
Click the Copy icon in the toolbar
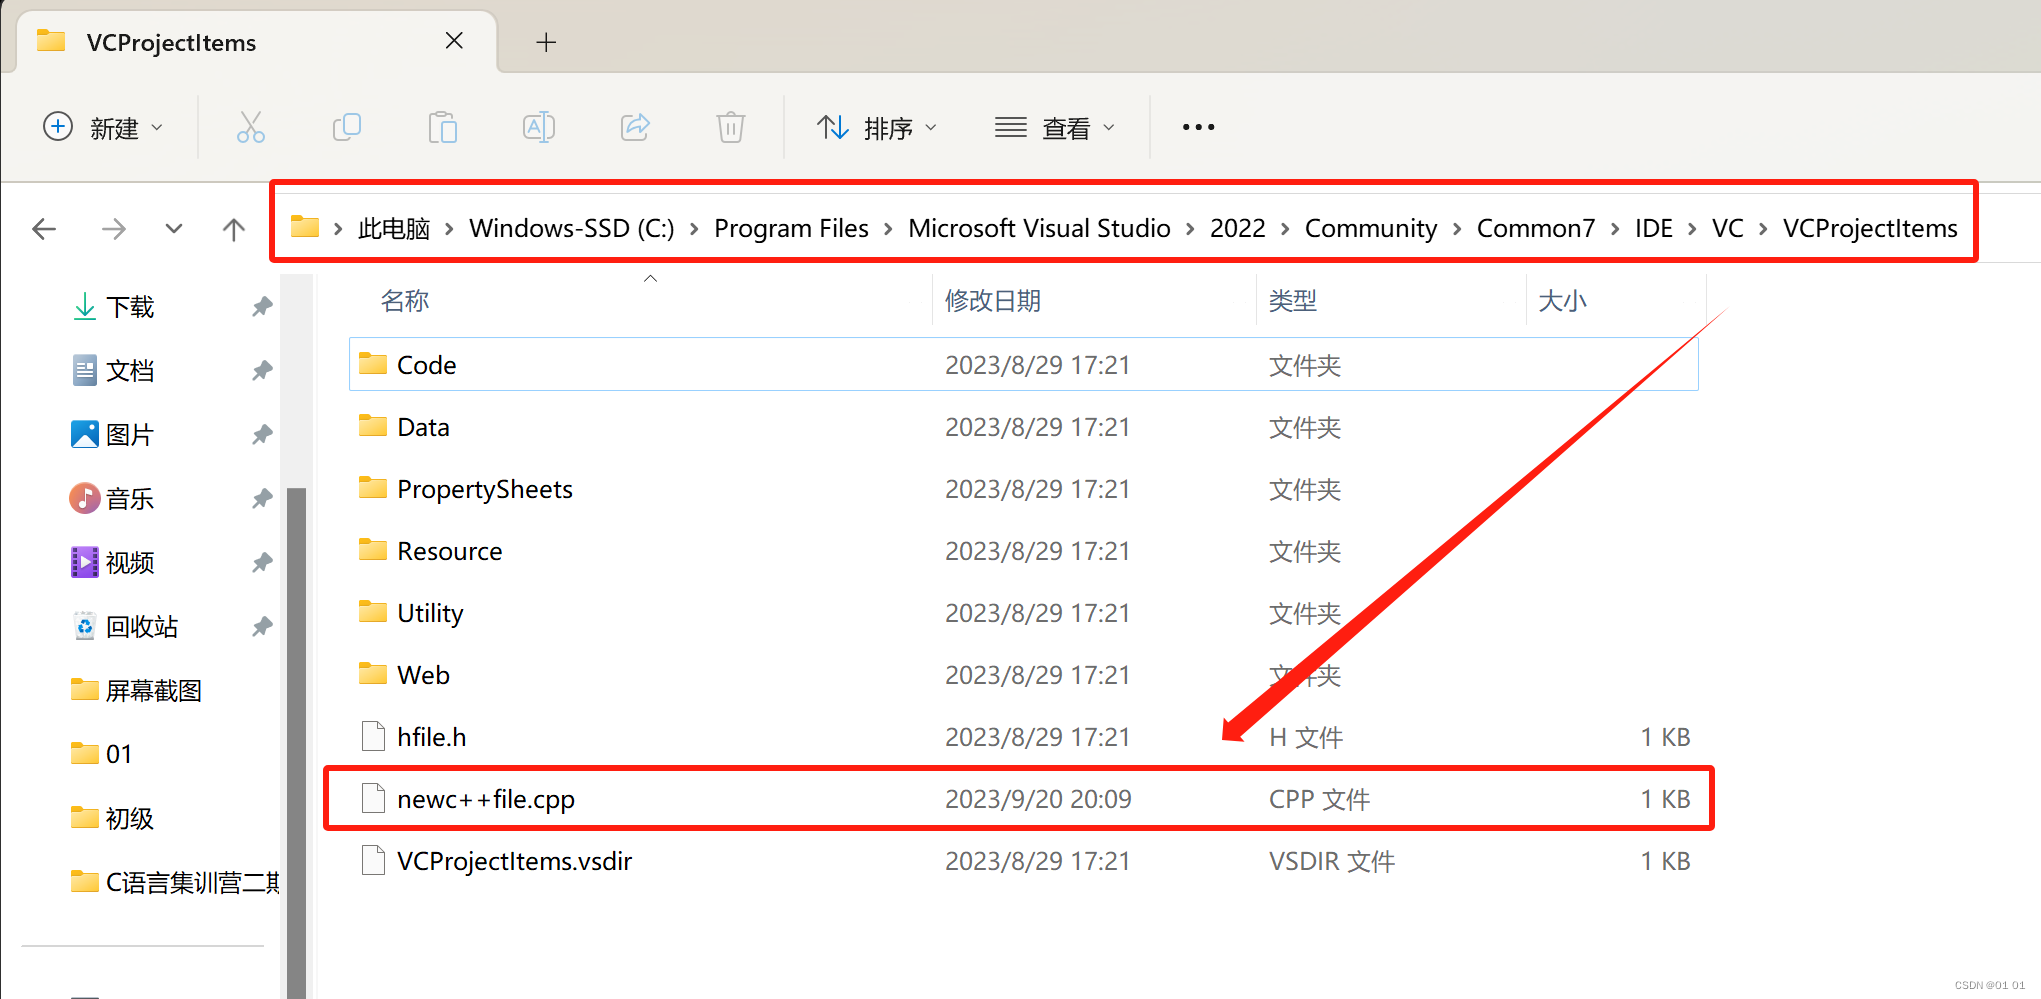(x=346, y=127)
